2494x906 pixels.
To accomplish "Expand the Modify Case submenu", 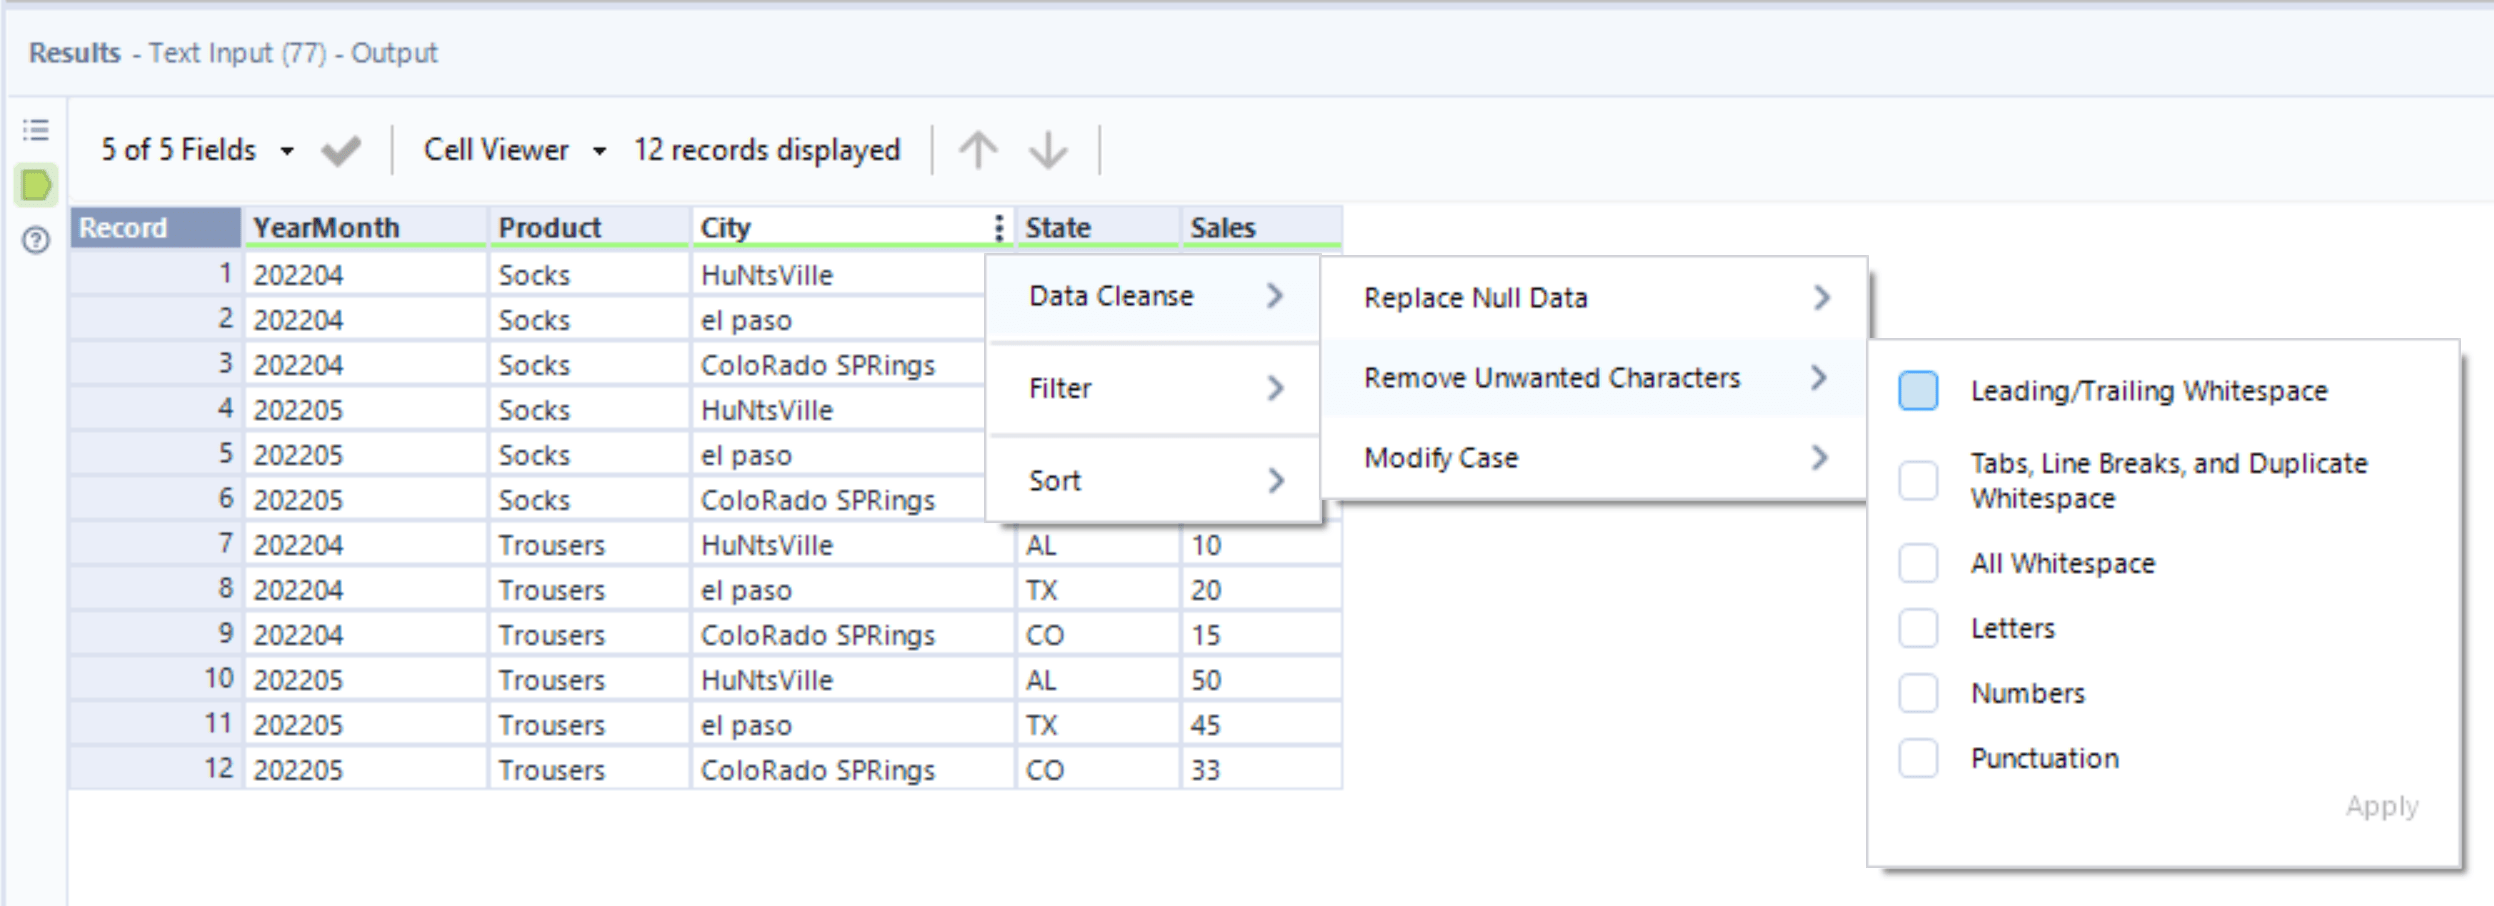I will click(1594, 458).
